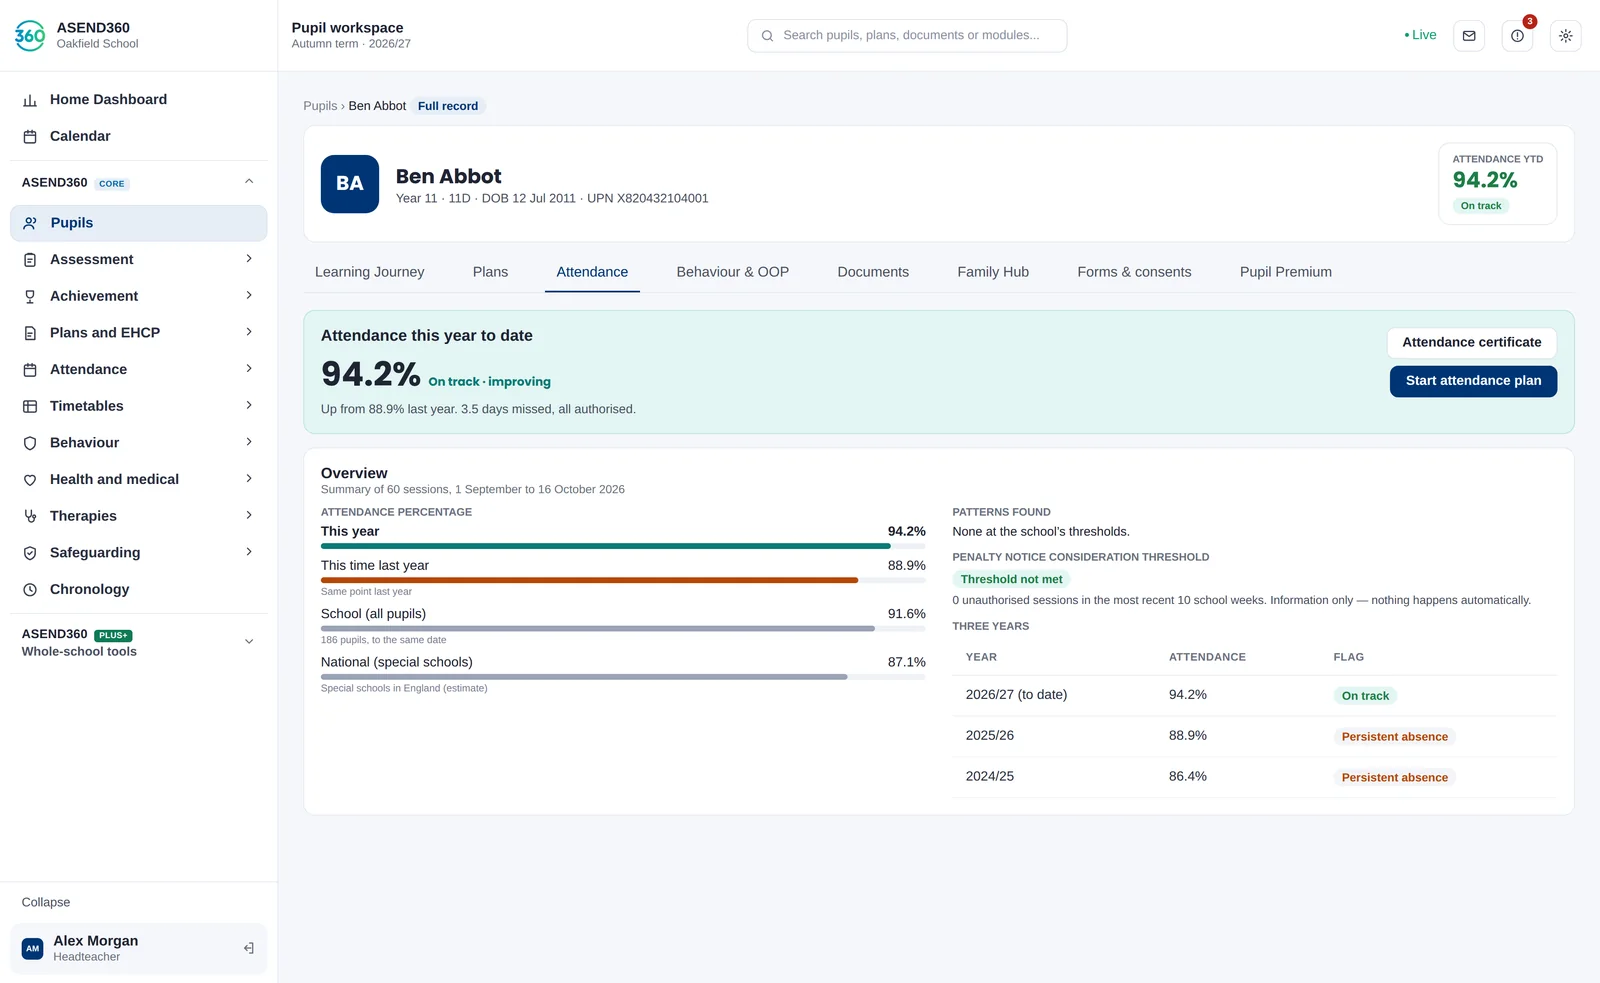Click the Attendance certificate button
The height and width of the screenshot is (983, 1600).
coord(1472,343)
